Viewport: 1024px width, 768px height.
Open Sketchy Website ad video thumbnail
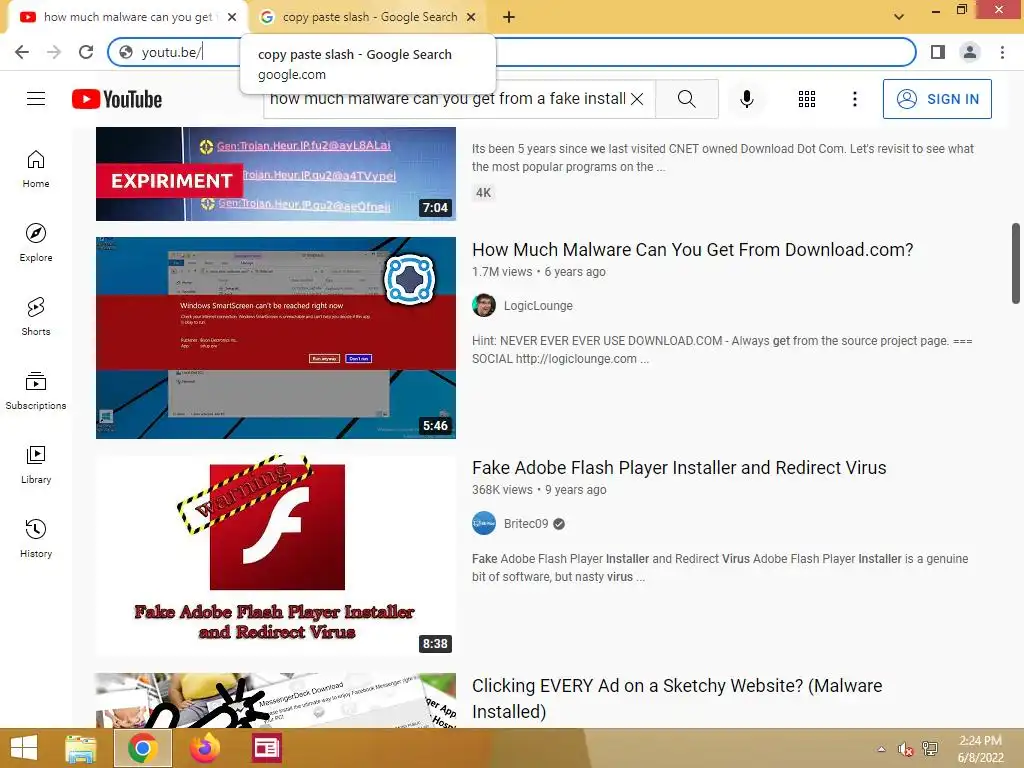[276, 701]
